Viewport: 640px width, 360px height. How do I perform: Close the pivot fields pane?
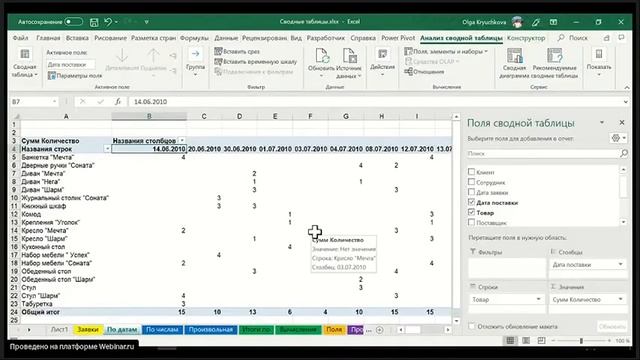[622, 122]
